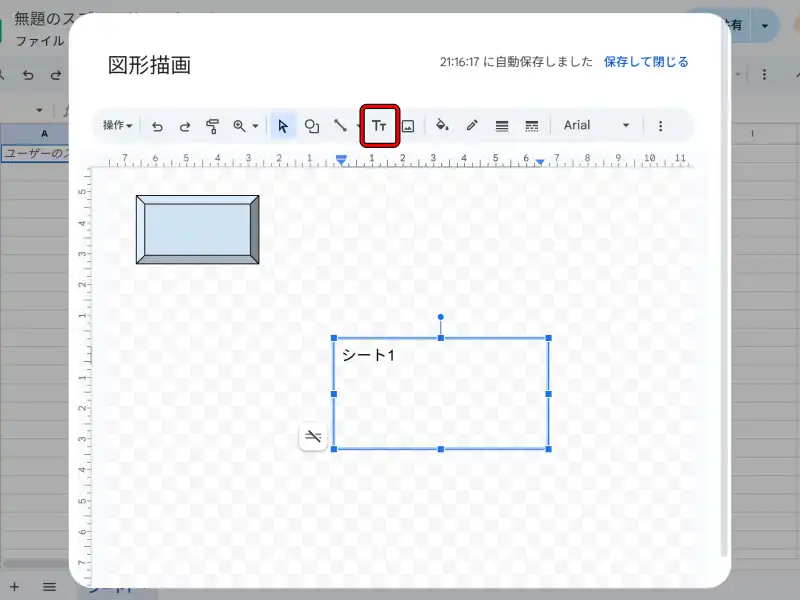Open the border color pencil

[472, 126]
